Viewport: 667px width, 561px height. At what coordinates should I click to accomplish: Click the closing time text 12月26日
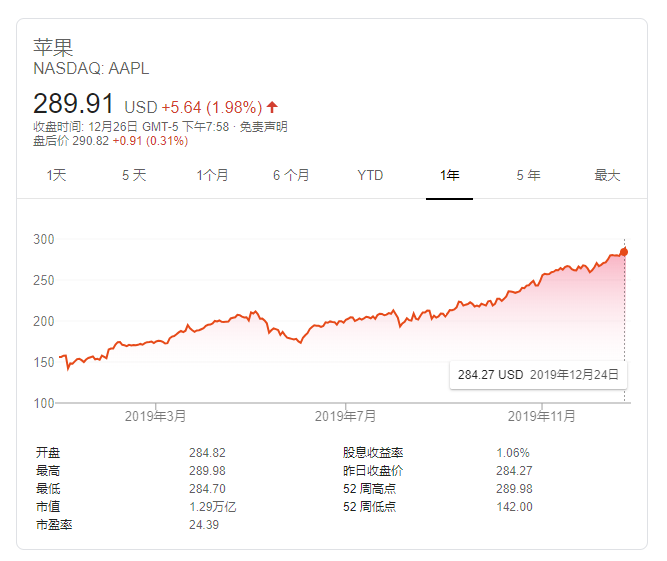pyautogui.click(x=113, y=127)
